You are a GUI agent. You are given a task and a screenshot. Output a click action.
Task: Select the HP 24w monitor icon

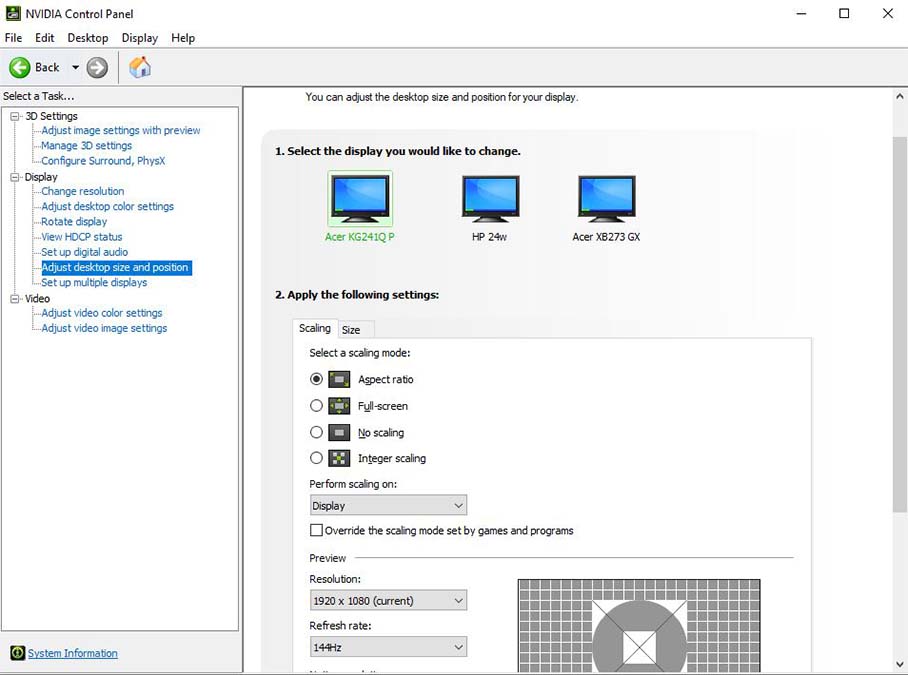click(490, 198)
